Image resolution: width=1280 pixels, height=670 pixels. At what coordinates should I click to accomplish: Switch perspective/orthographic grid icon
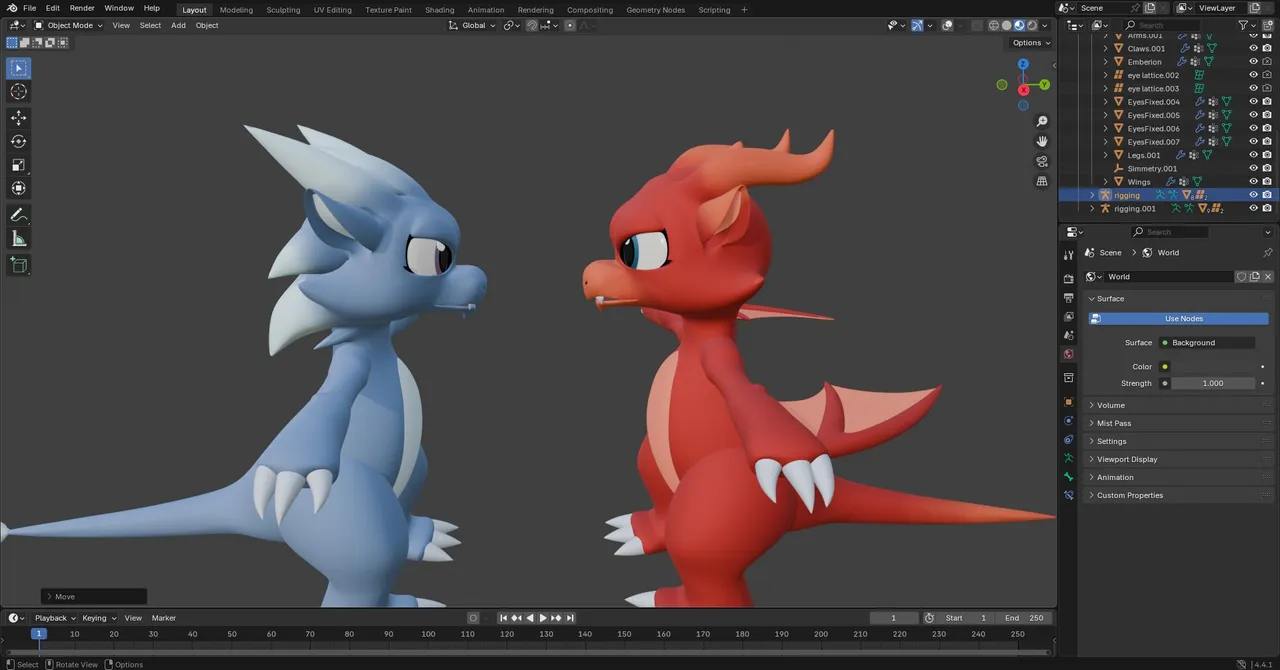click(1042, 181)
